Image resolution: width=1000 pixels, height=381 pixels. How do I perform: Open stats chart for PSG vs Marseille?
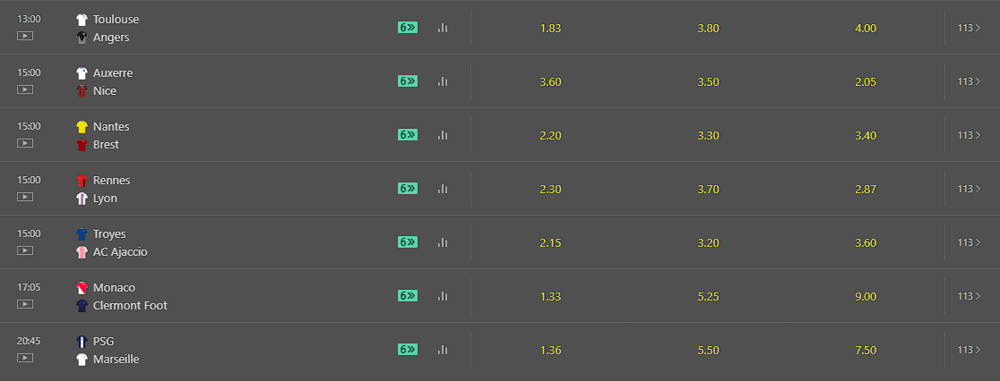[443, 350]
